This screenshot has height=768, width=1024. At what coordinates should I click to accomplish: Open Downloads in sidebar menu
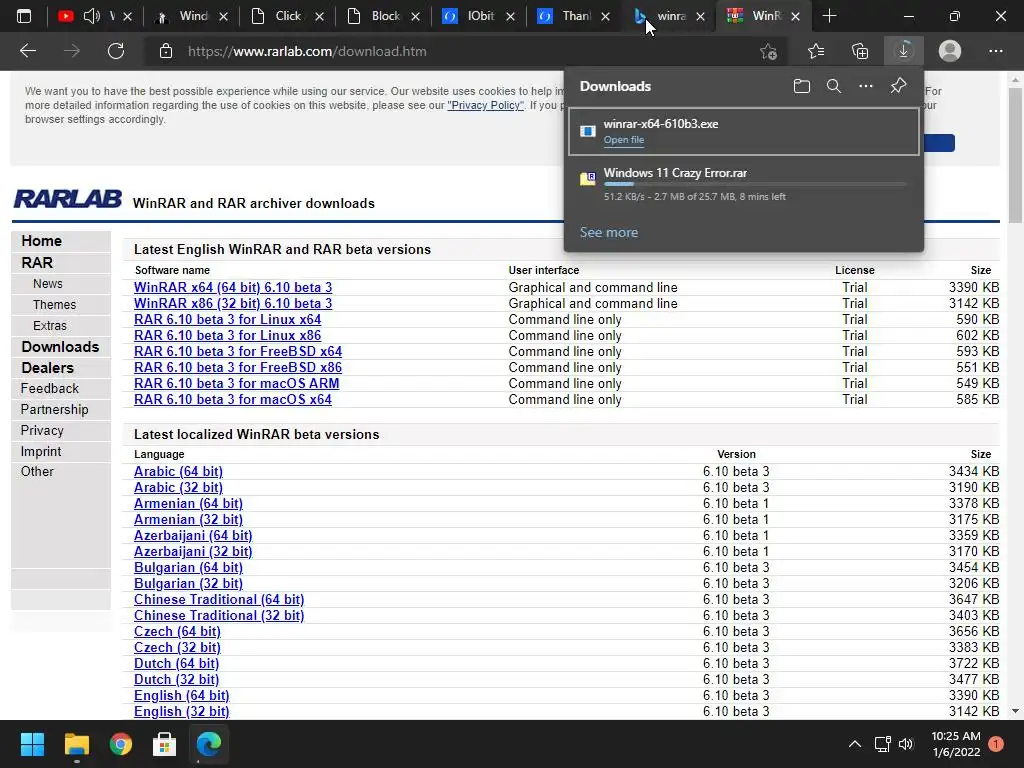60,347
